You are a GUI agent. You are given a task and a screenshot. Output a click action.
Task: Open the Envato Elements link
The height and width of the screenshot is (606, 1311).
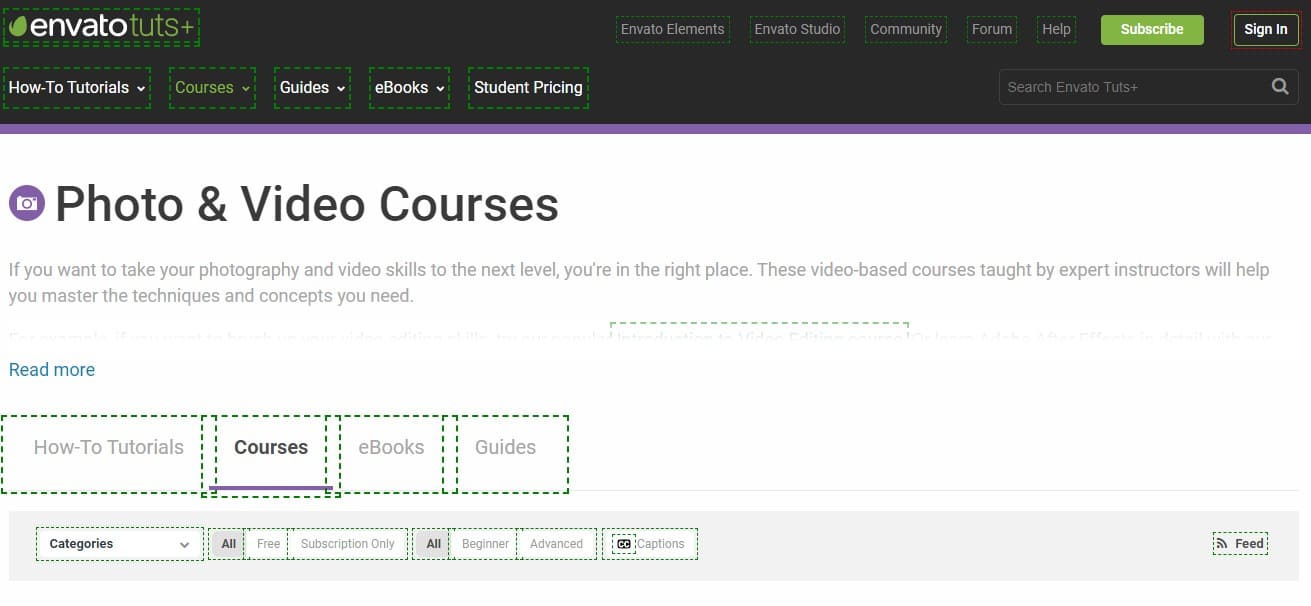click(672, 30)
